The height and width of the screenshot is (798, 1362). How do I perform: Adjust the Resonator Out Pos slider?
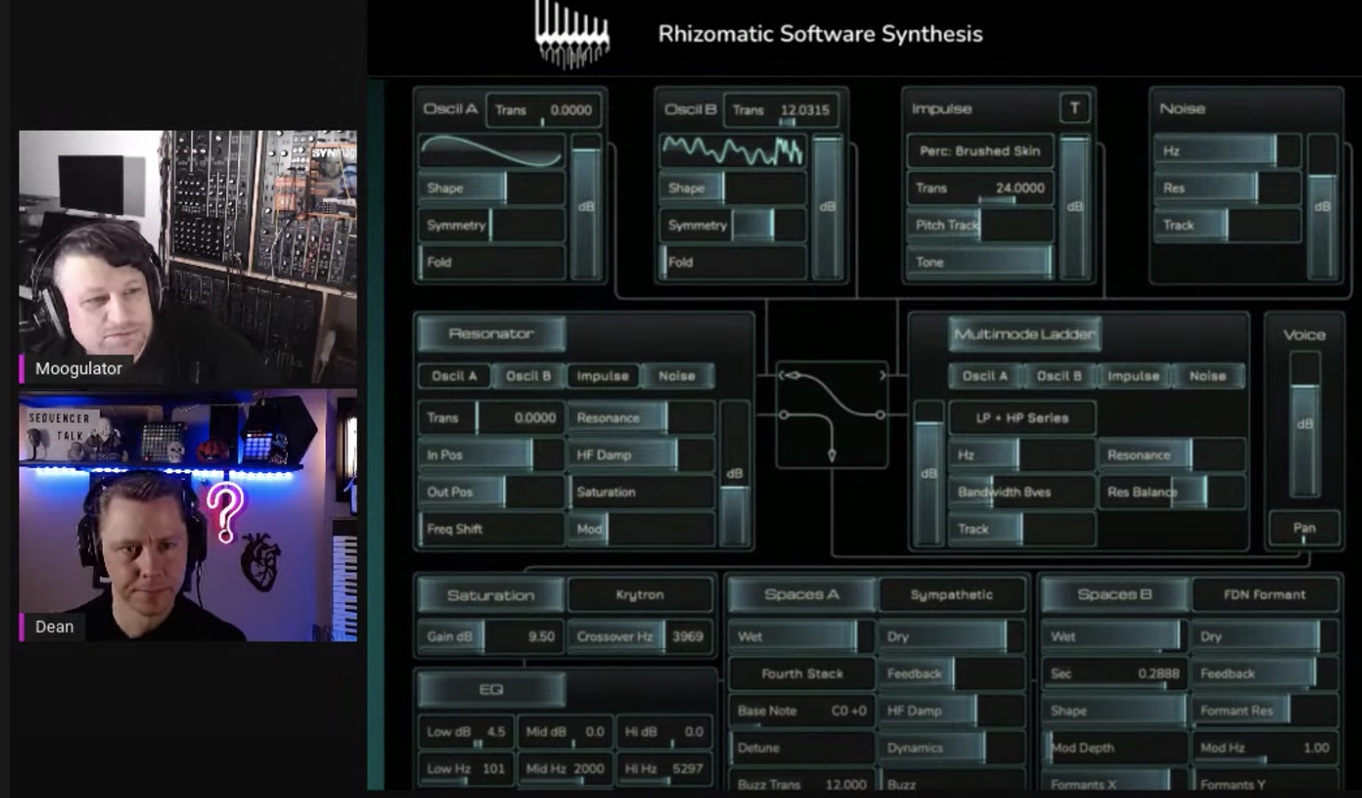(491, 492)
